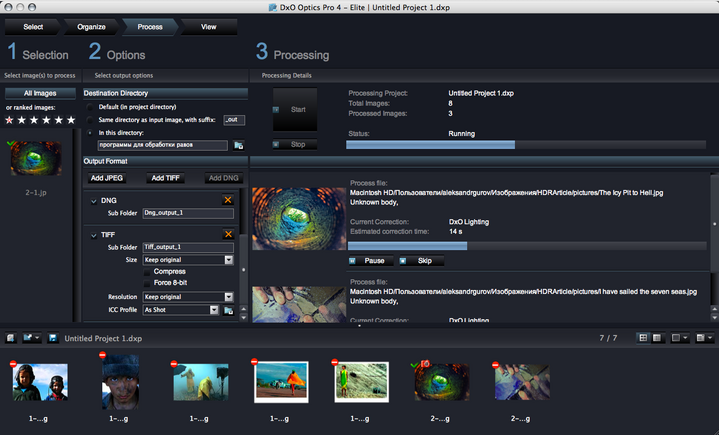
Task: Click the first red rank star
Action: pyautogui.click(x=10, y=120)
